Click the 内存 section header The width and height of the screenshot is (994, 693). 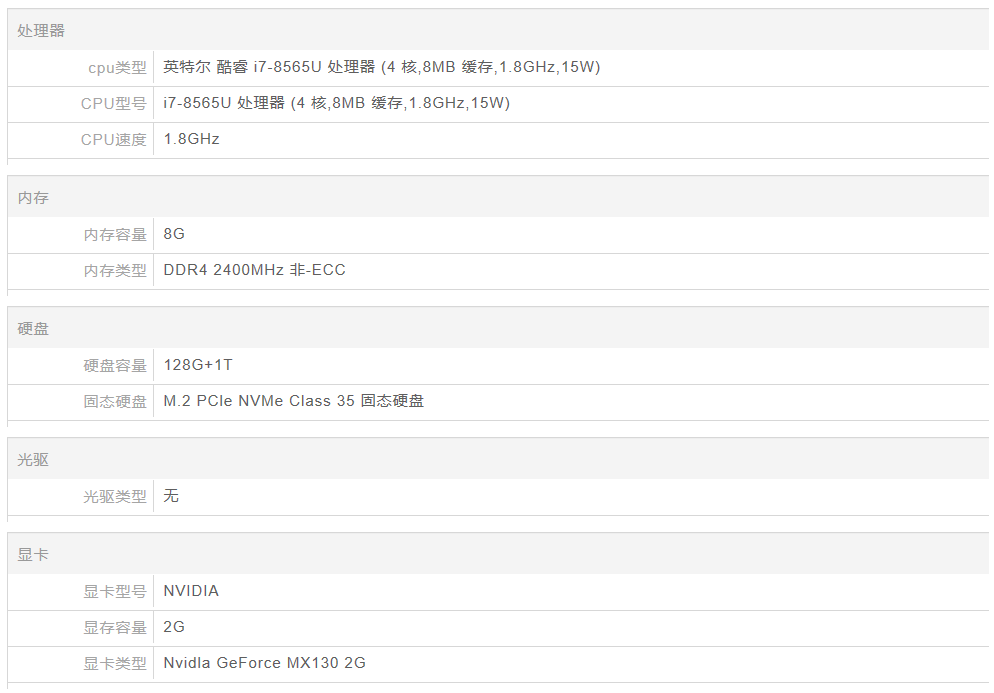[33, 198]
